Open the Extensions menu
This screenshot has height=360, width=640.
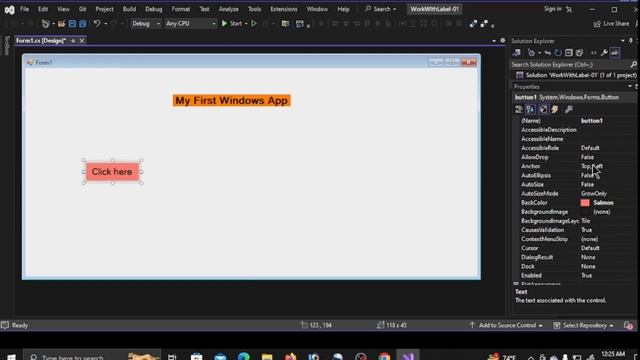pyautogui.click(x=284, y=9)
